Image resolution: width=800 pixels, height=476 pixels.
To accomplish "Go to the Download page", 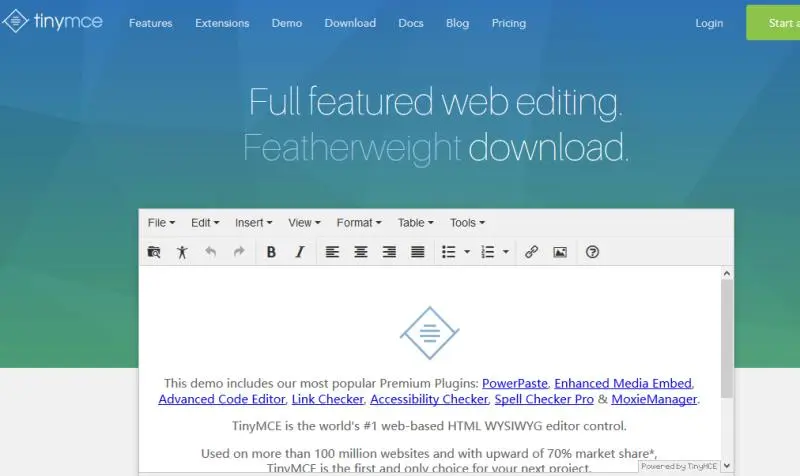I will point(350,23).
